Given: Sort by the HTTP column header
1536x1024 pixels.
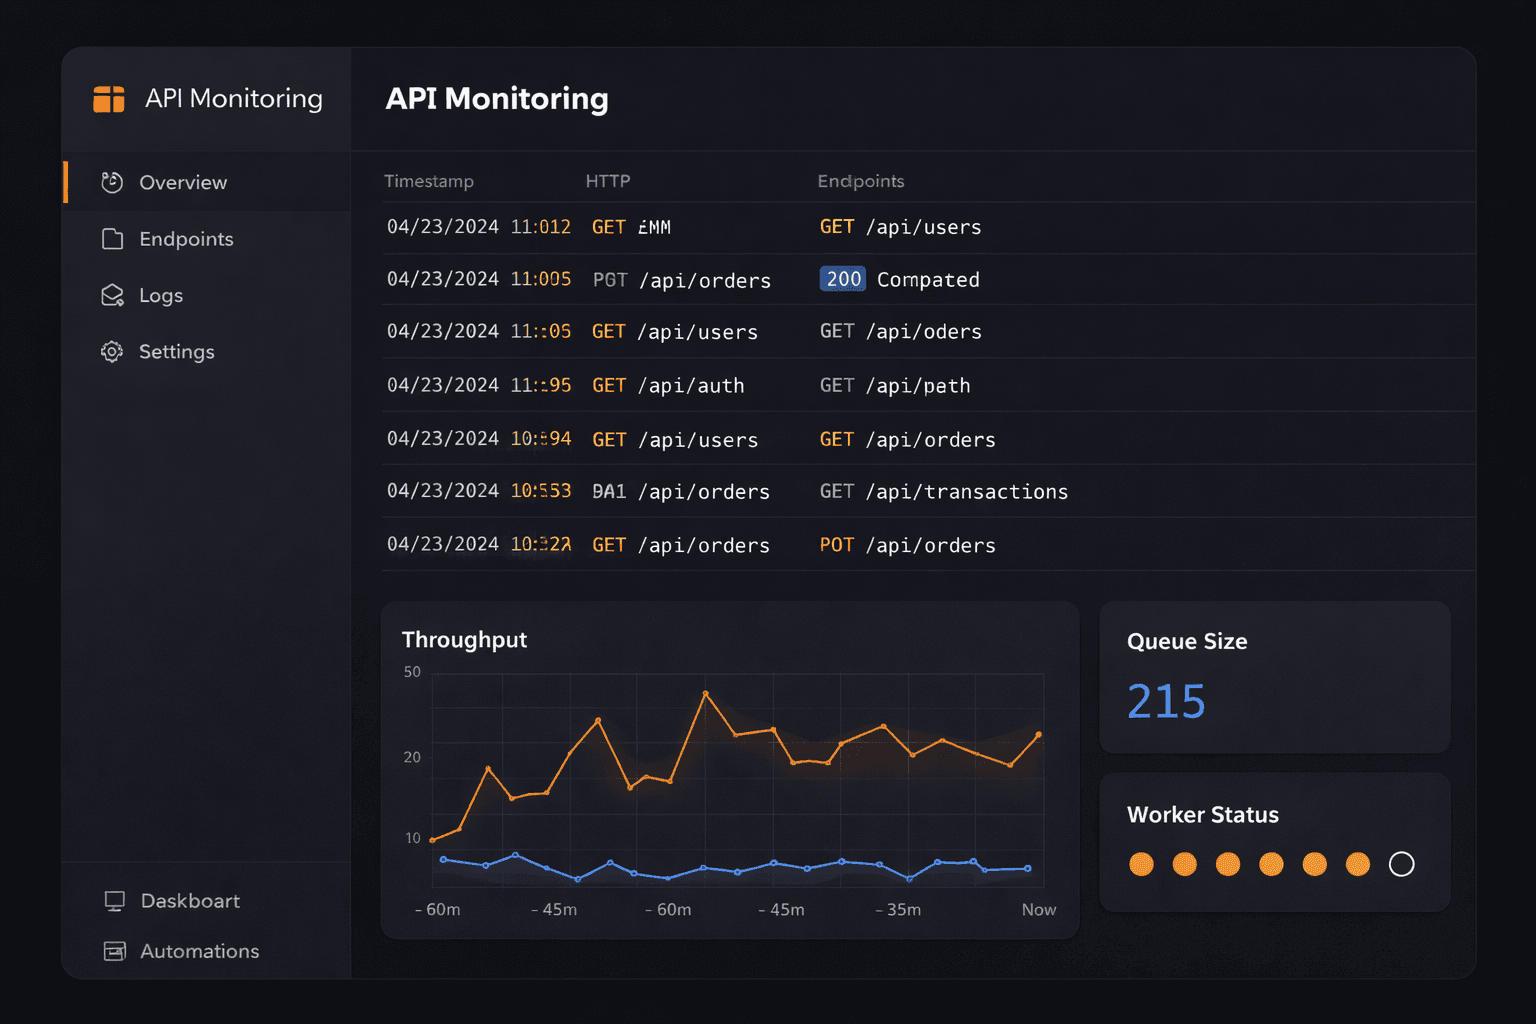Looking at the screenshot, I should pos(607,181).
